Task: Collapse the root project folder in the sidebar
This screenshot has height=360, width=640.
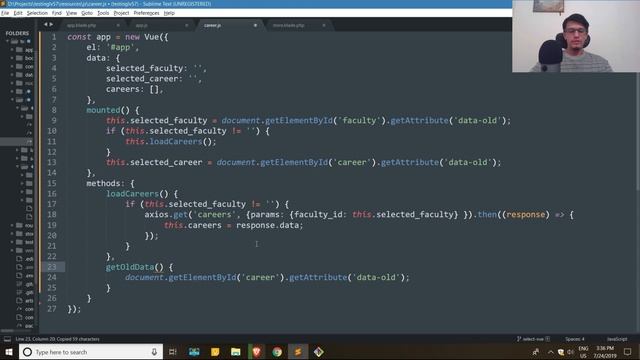Action: (7, 41)
